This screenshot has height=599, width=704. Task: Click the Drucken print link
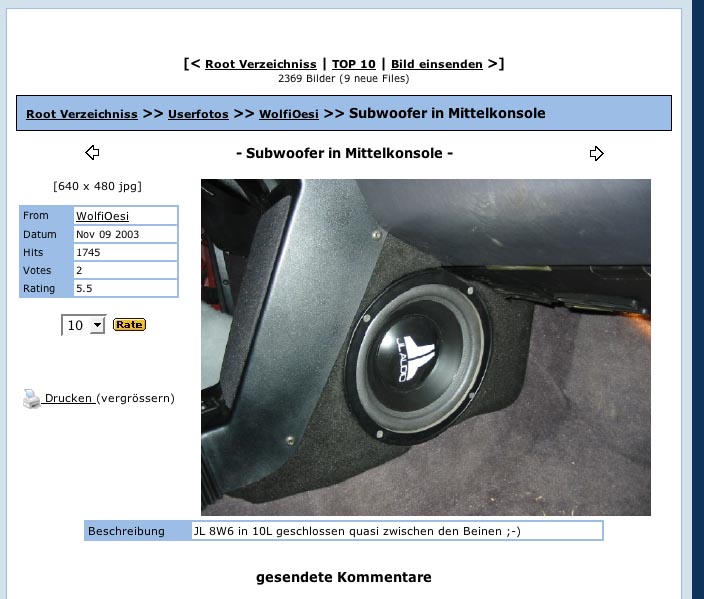(68, 398)
